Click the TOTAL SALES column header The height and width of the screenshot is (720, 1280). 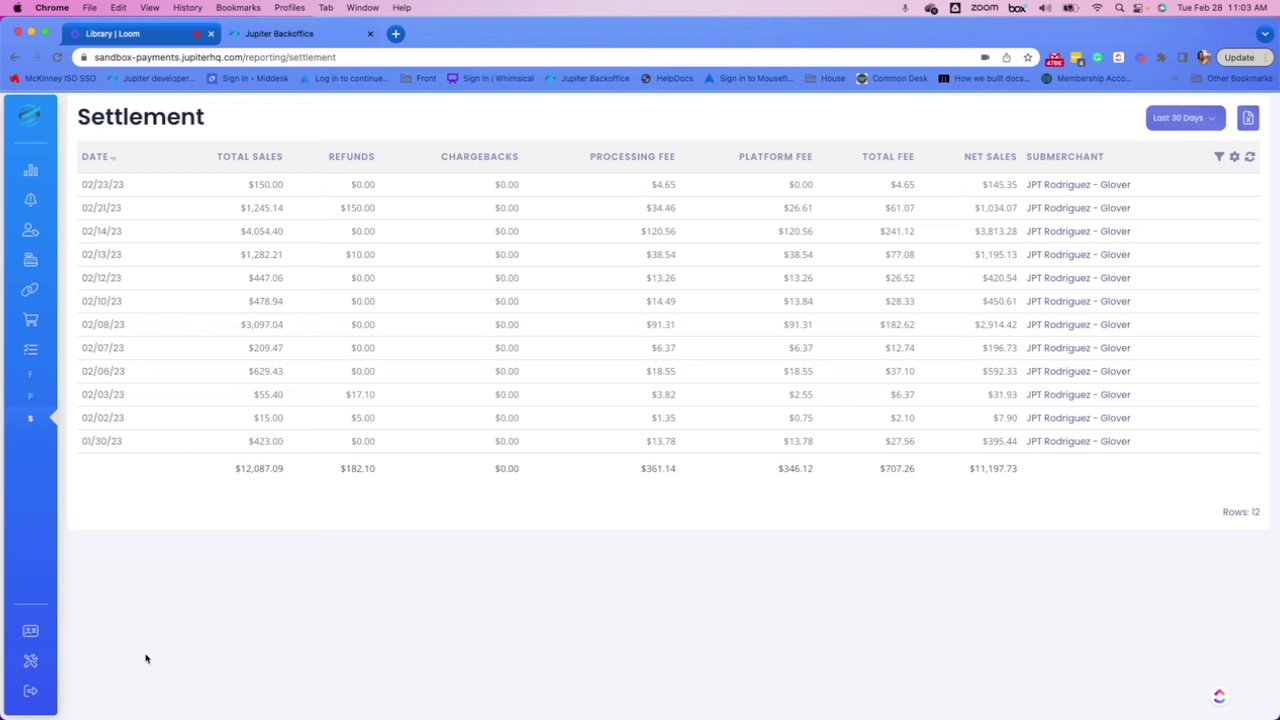[250, 157]
